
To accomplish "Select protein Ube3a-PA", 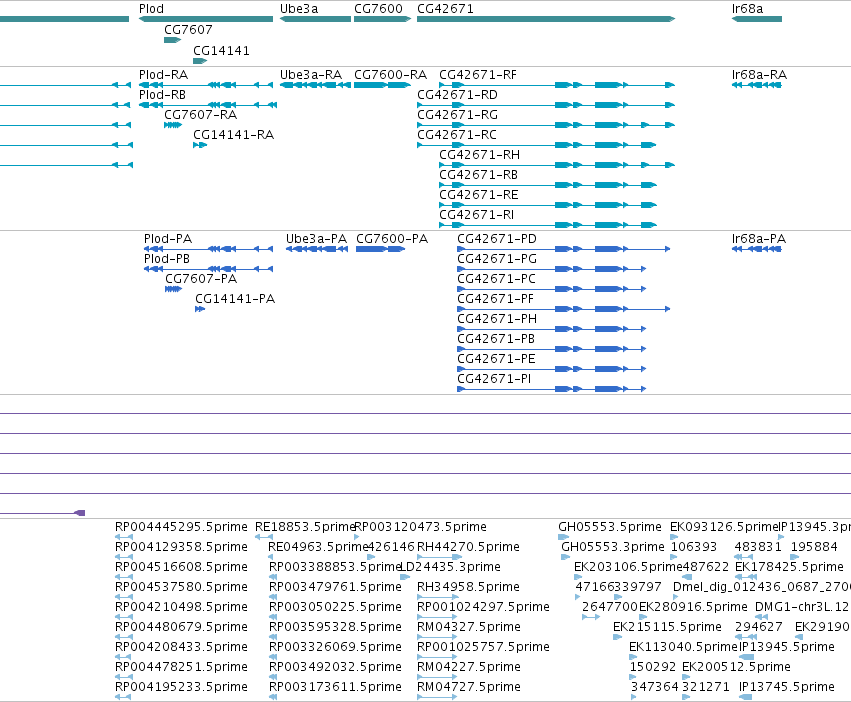I will [x=317, y=249].
